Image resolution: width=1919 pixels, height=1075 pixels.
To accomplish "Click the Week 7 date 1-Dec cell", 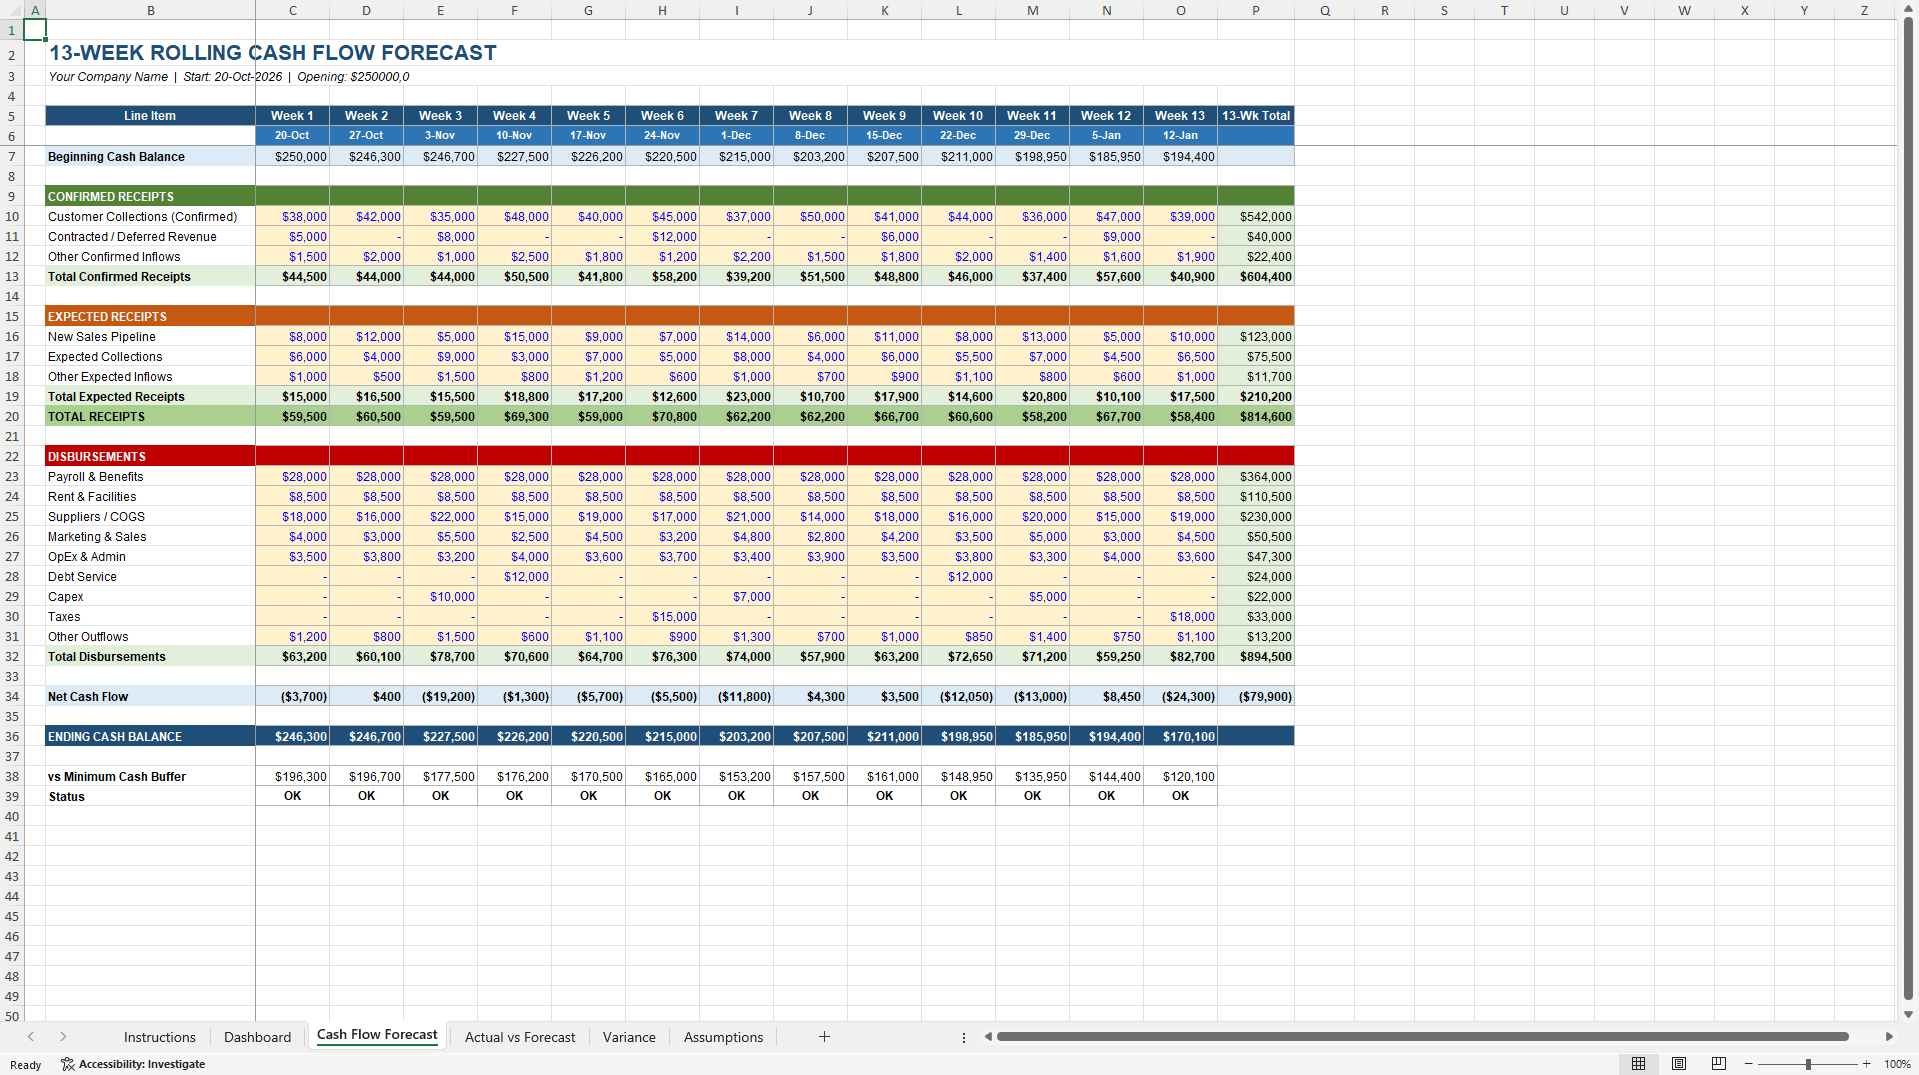I will [736, 136].
